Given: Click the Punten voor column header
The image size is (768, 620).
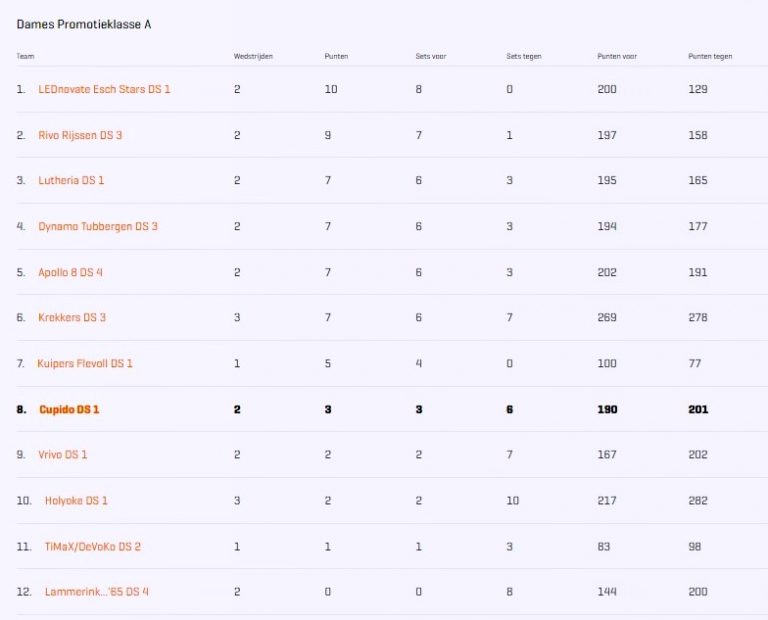Looking at the screenshot, I should [617, 56].
